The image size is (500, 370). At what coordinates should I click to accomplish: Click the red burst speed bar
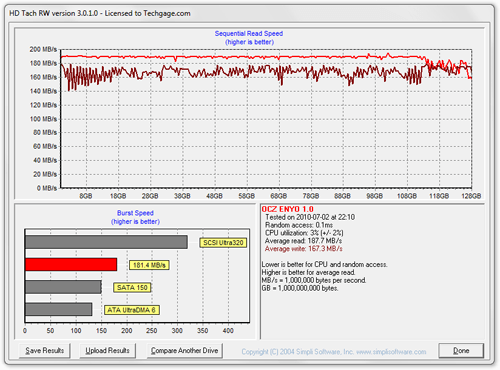[x=71, y=264]
